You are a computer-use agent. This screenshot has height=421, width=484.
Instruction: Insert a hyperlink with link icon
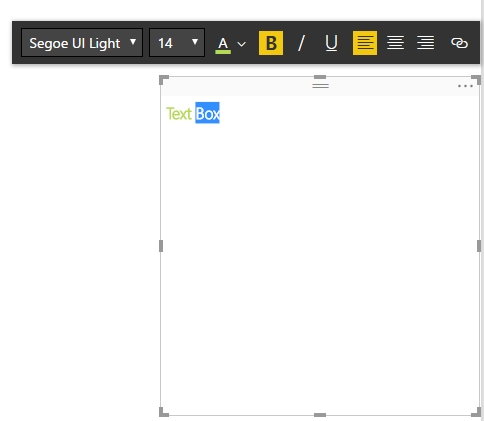pyautogui.click(x=459, y=43)
